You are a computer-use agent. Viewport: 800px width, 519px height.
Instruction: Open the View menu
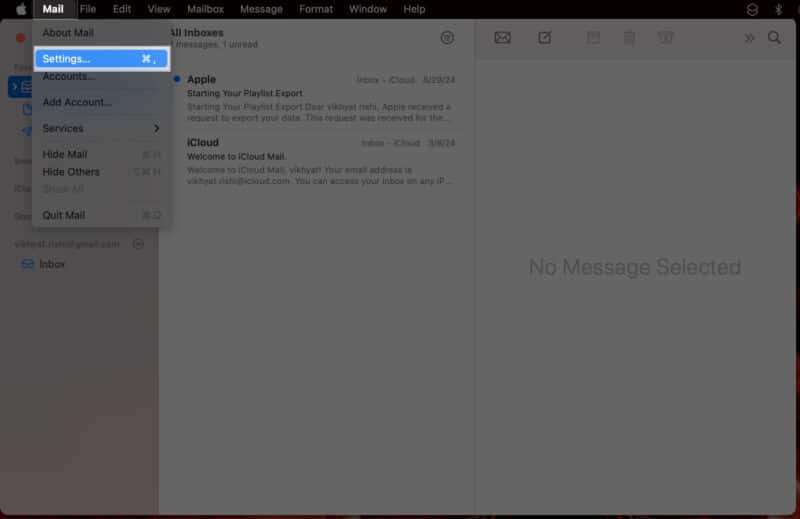coord(159,9)
